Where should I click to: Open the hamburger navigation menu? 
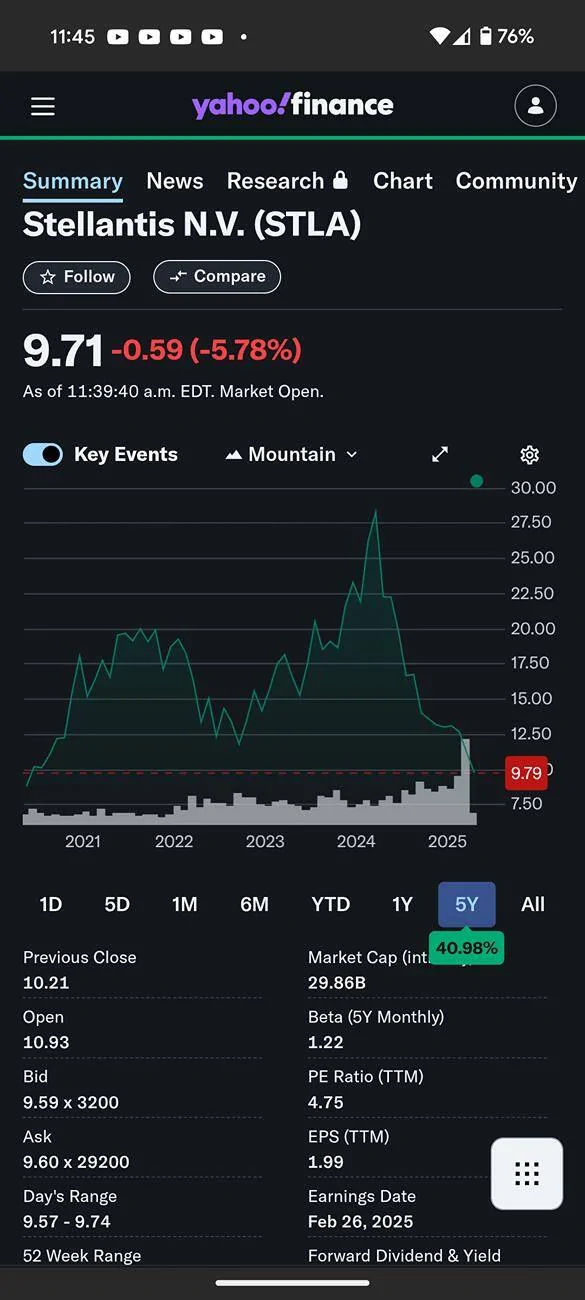43,106
